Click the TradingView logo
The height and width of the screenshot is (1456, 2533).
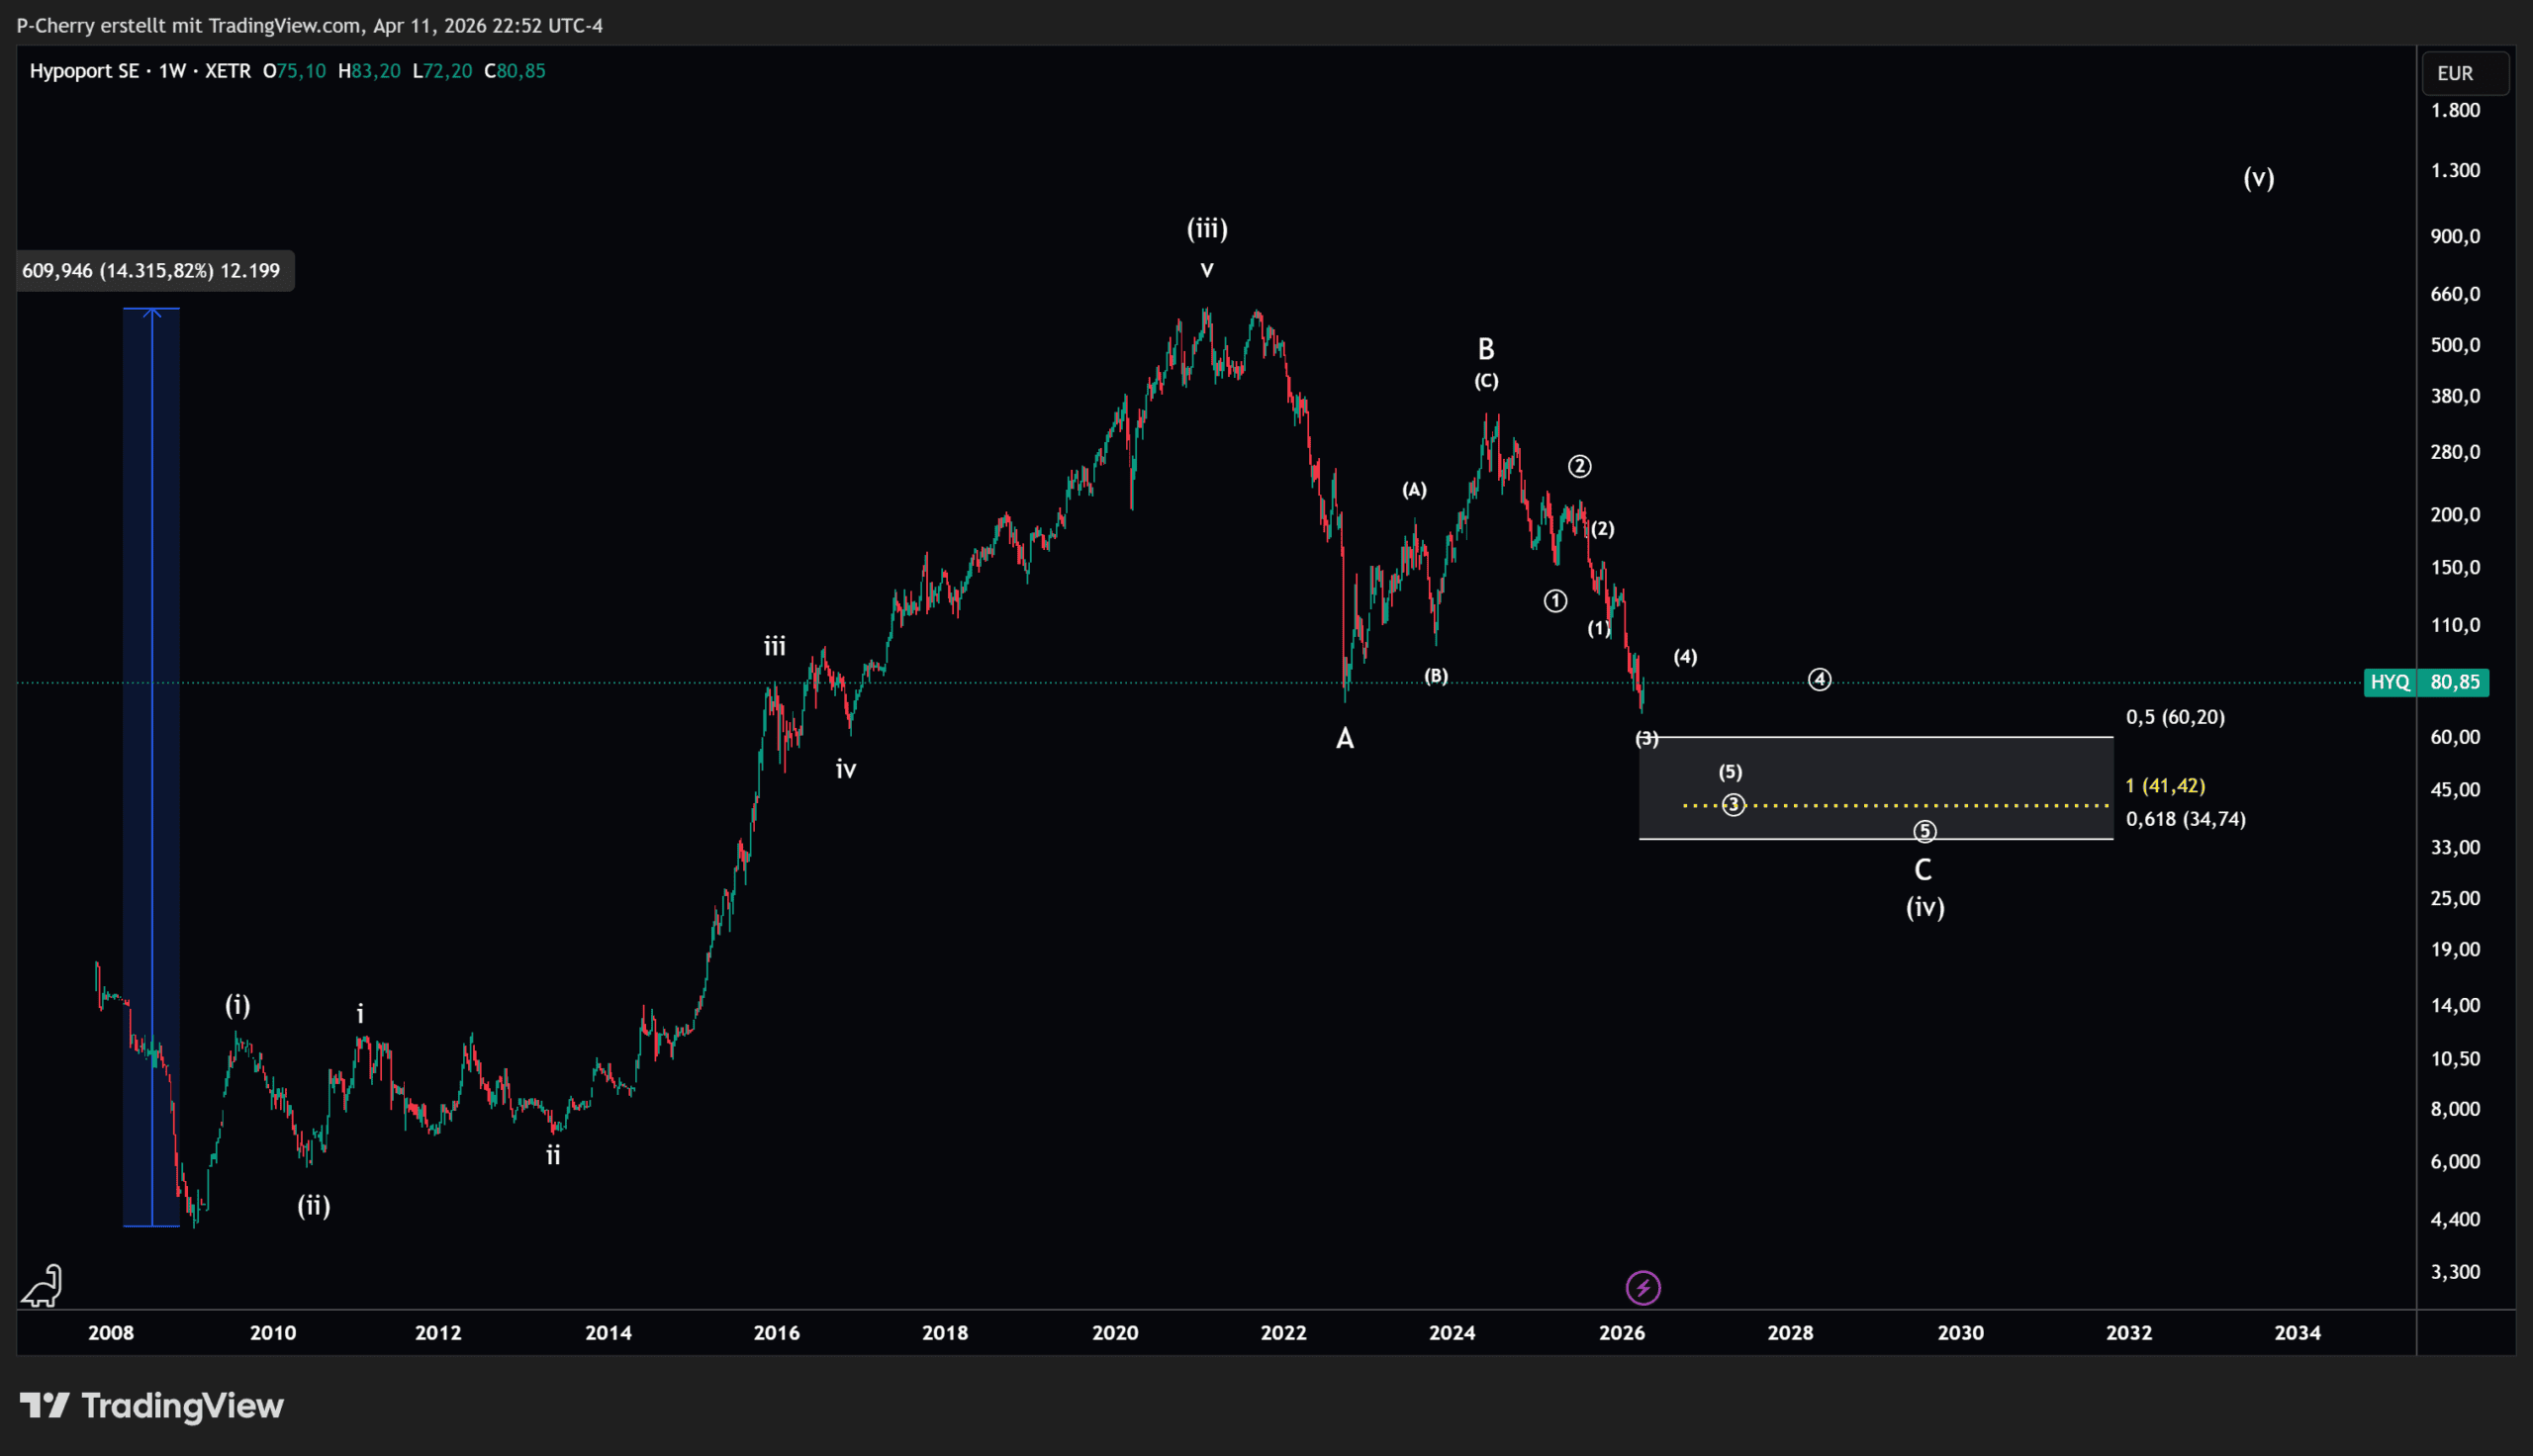[x=152, y=1406]
